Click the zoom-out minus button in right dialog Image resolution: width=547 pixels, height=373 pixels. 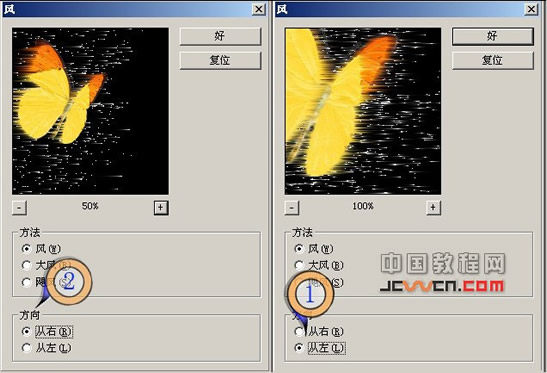coord(292,208)
